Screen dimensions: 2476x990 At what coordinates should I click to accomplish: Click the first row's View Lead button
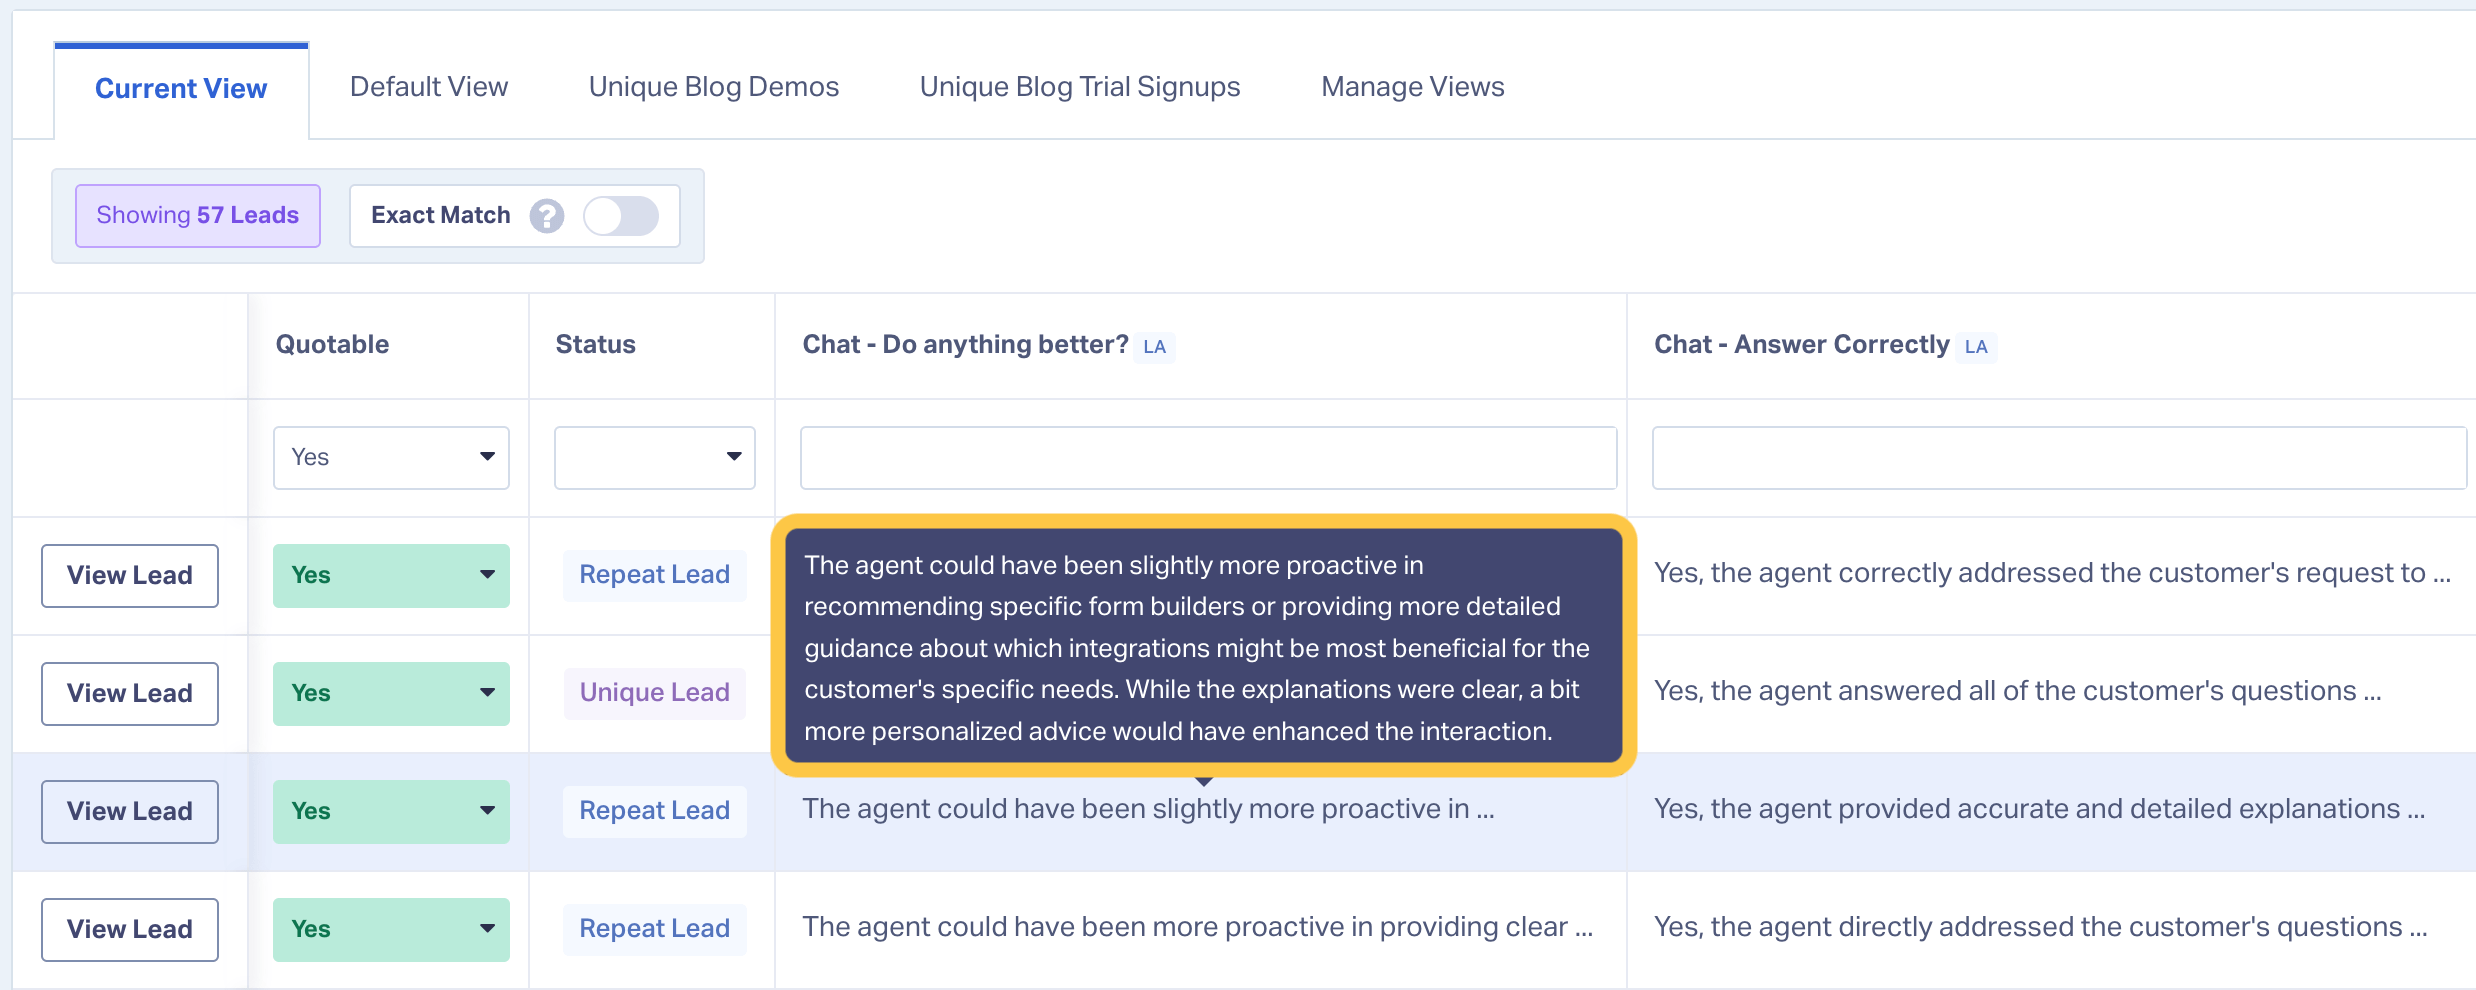pyautogui.click(x=130, y=576)
